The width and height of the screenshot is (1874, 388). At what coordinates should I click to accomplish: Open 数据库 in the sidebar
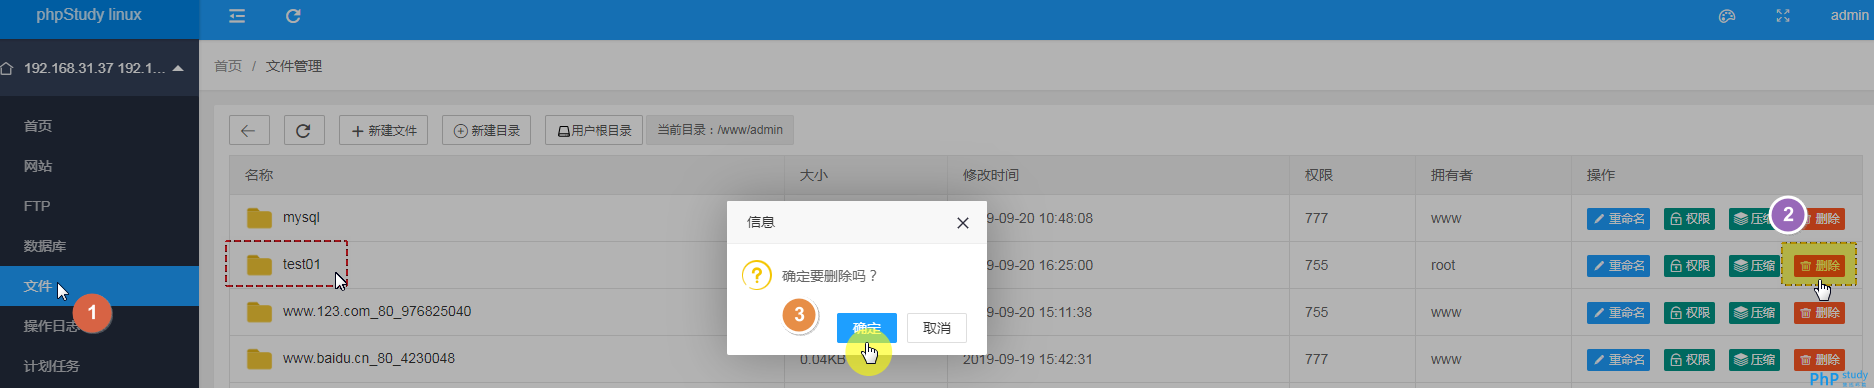pos(45,246)
